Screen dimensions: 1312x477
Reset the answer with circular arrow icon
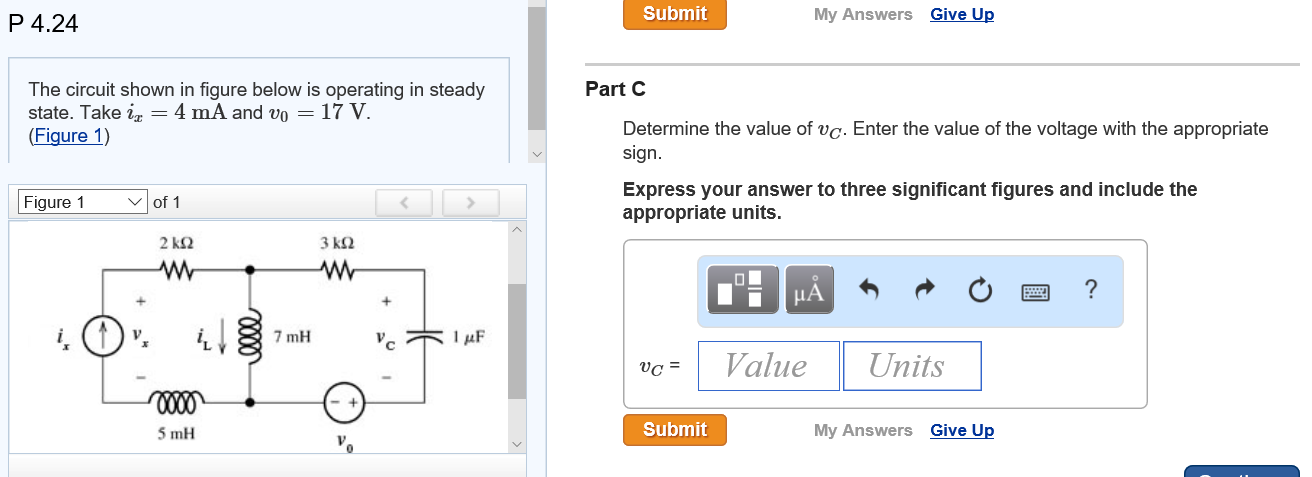point(980,291)
